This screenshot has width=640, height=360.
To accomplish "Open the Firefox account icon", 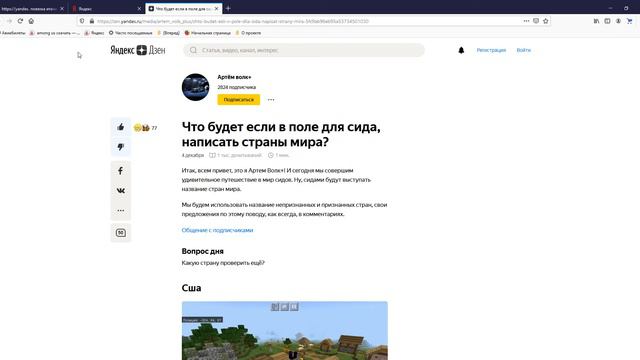I will pos(618,21).
